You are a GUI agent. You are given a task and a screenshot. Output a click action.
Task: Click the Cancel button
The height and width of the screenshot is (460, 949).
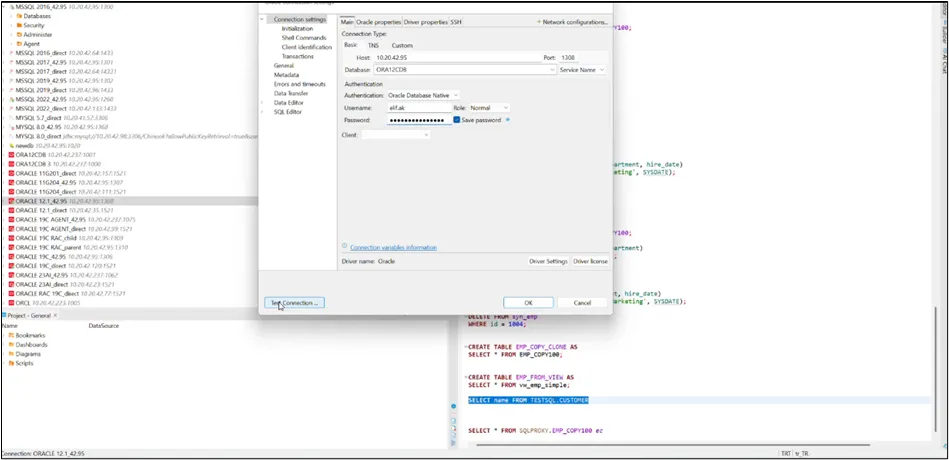tap(582, 303)
